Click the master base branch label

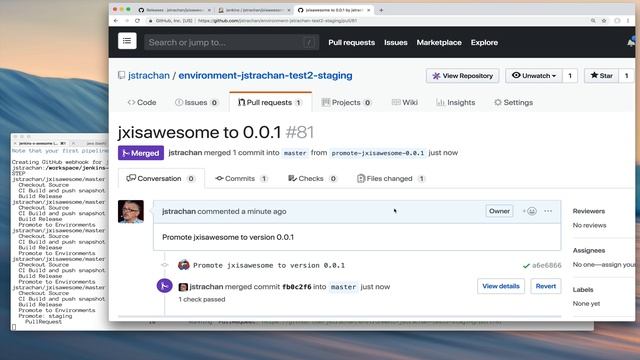[x=295, y=153]
